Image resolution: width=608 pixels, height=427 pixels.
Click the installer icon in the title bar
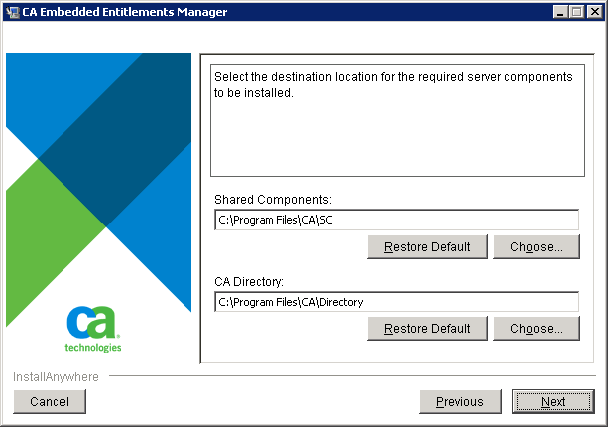pyautogui.click(x=12, y=12)
